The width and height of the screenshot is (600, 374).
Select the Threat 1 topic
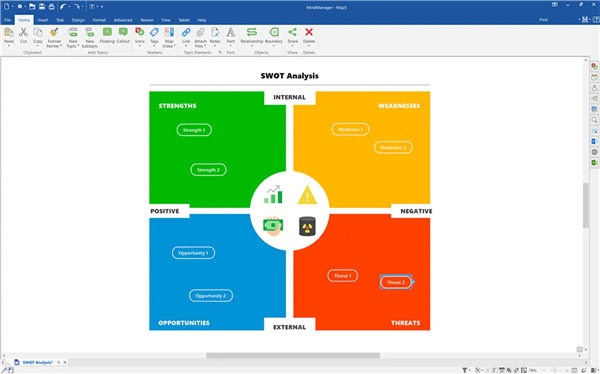coord(342,276)
